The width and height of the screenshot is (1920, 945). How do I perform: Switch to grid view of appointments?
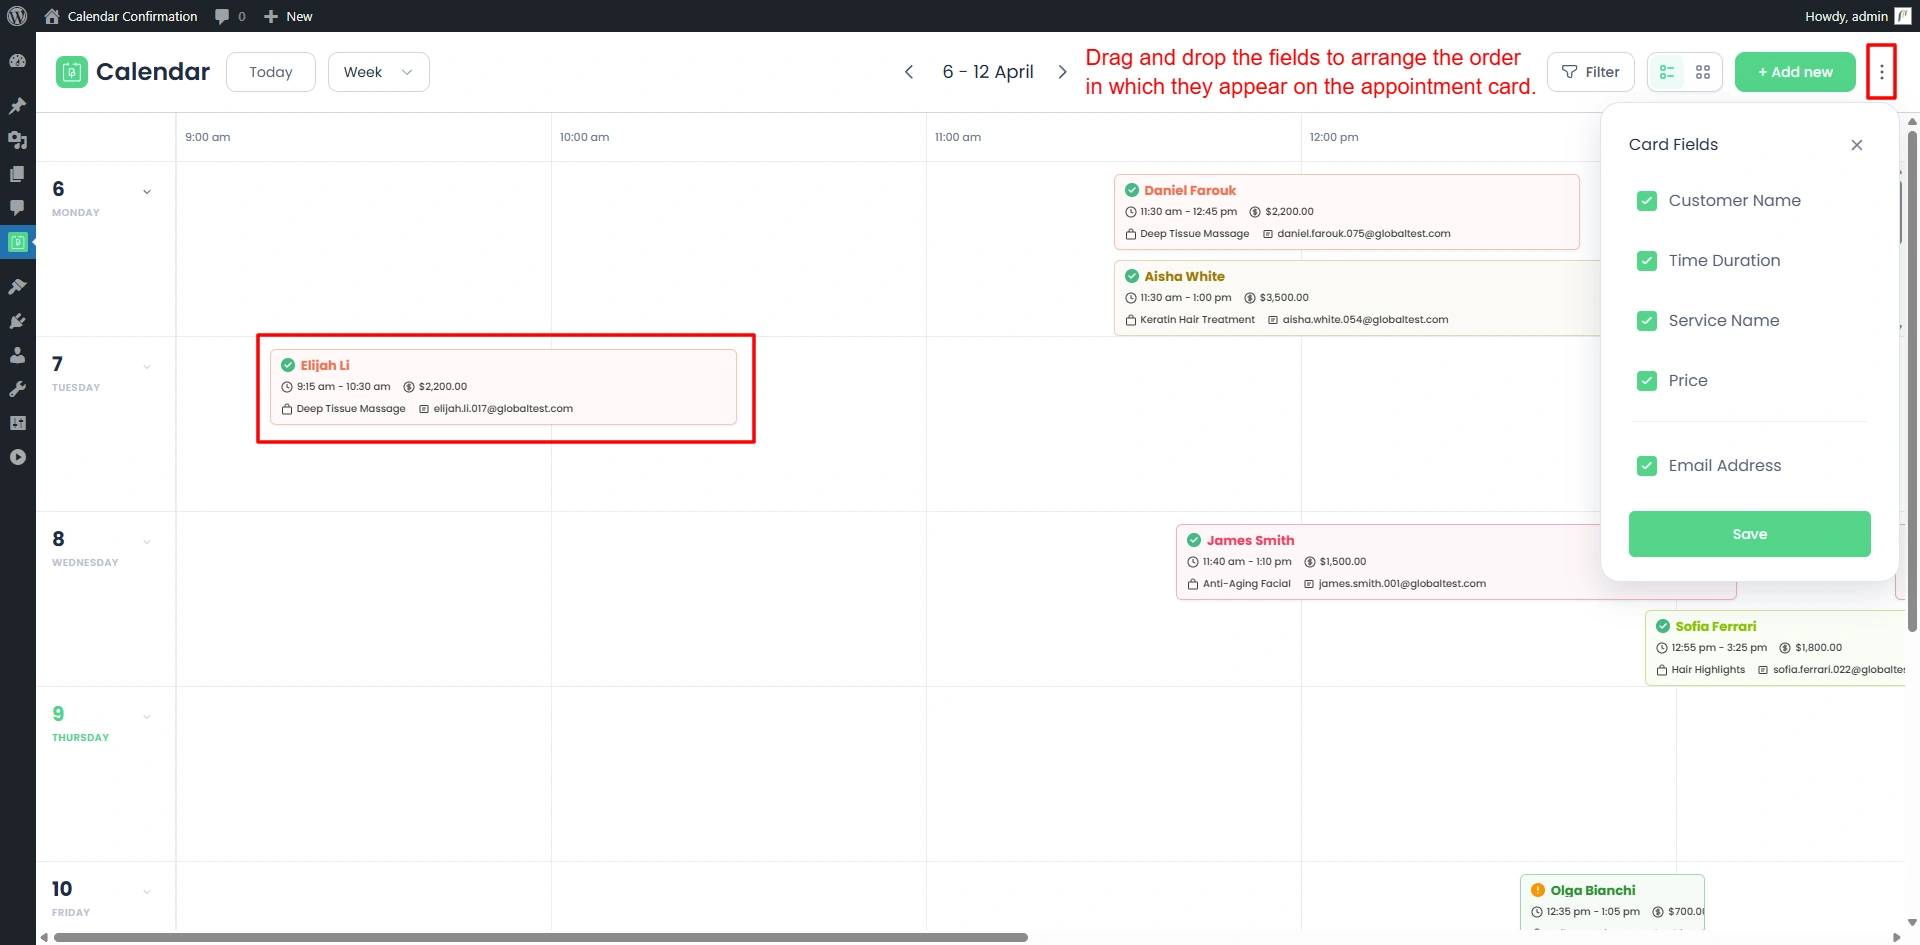tap(1703, 71)
